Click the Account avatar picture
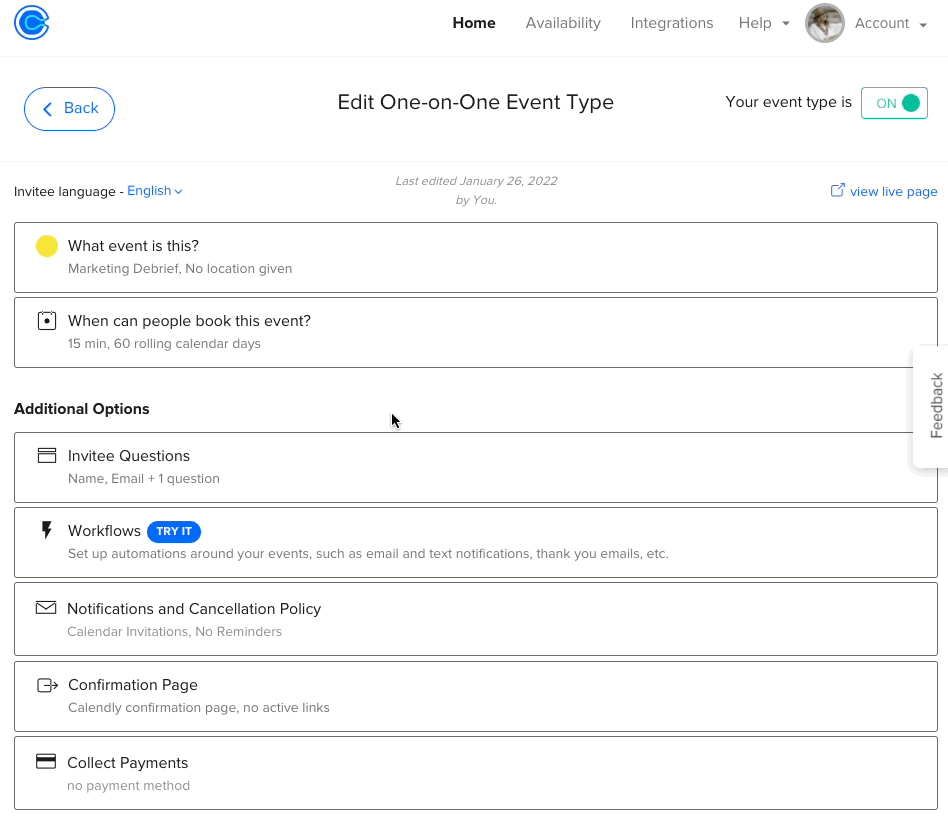 click(x=824, y=23)
